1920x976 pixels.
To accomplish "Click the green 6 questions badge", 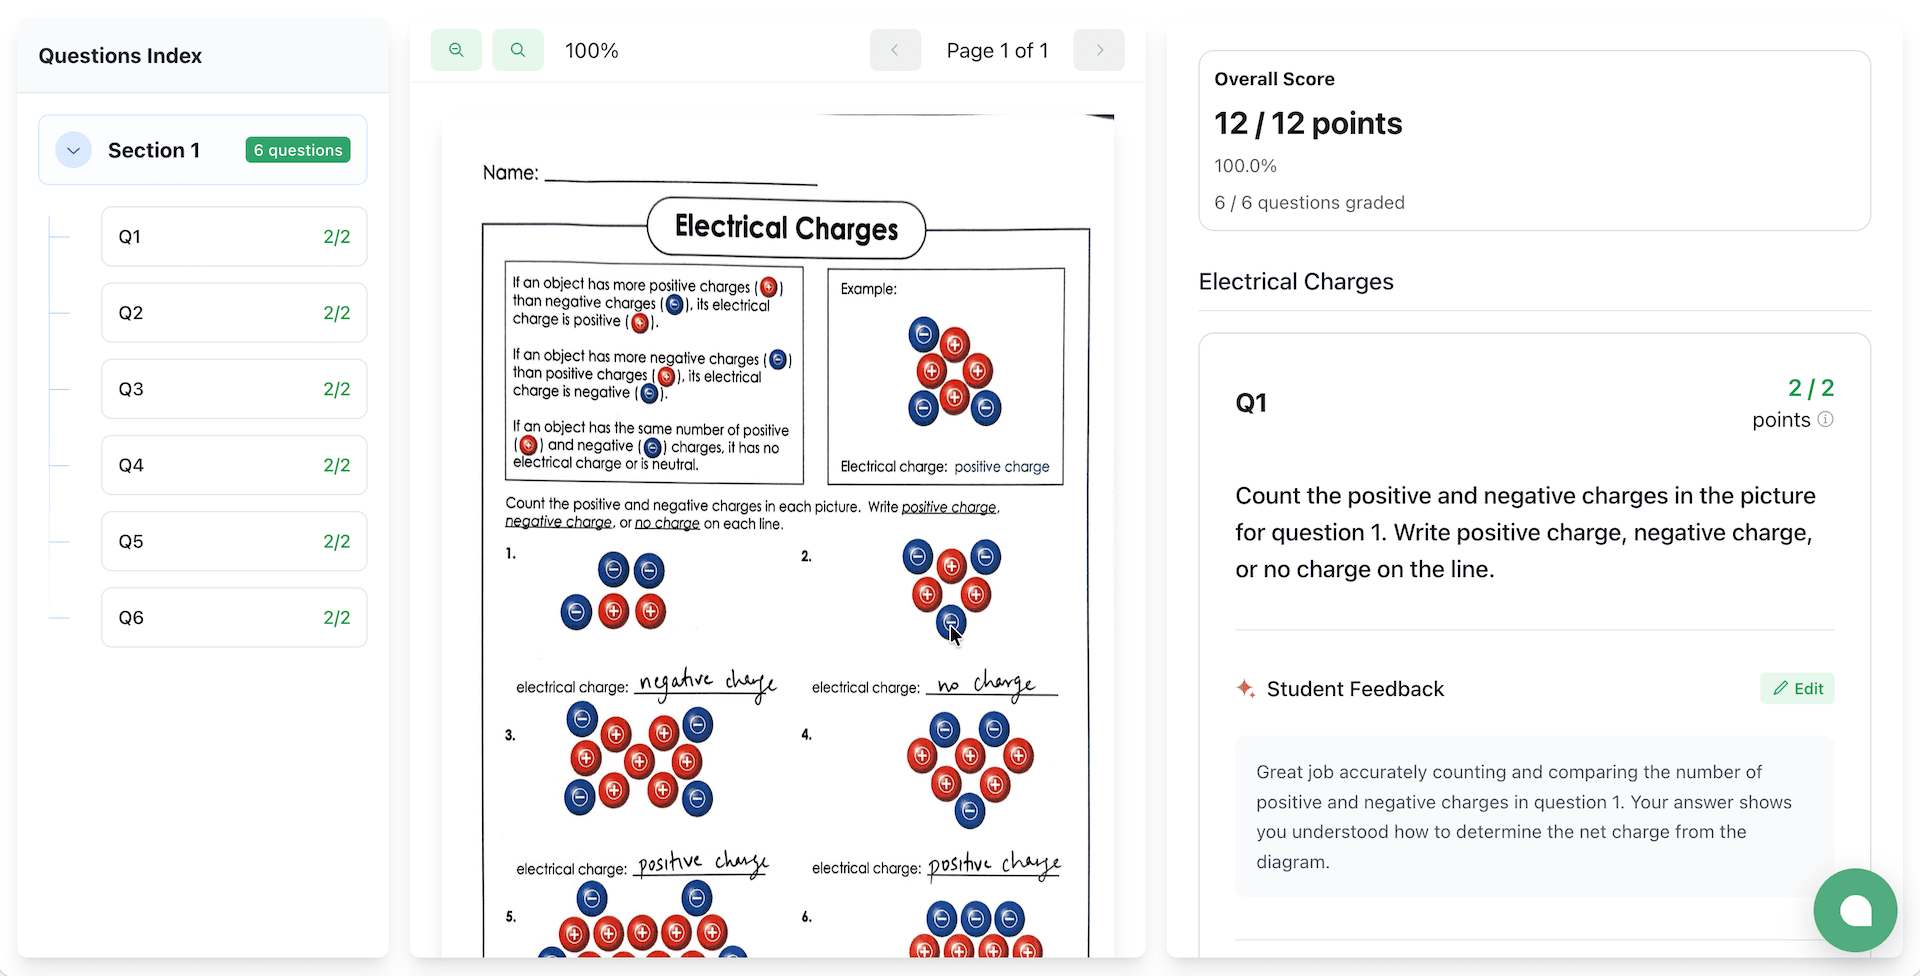I will pos(297,149).
